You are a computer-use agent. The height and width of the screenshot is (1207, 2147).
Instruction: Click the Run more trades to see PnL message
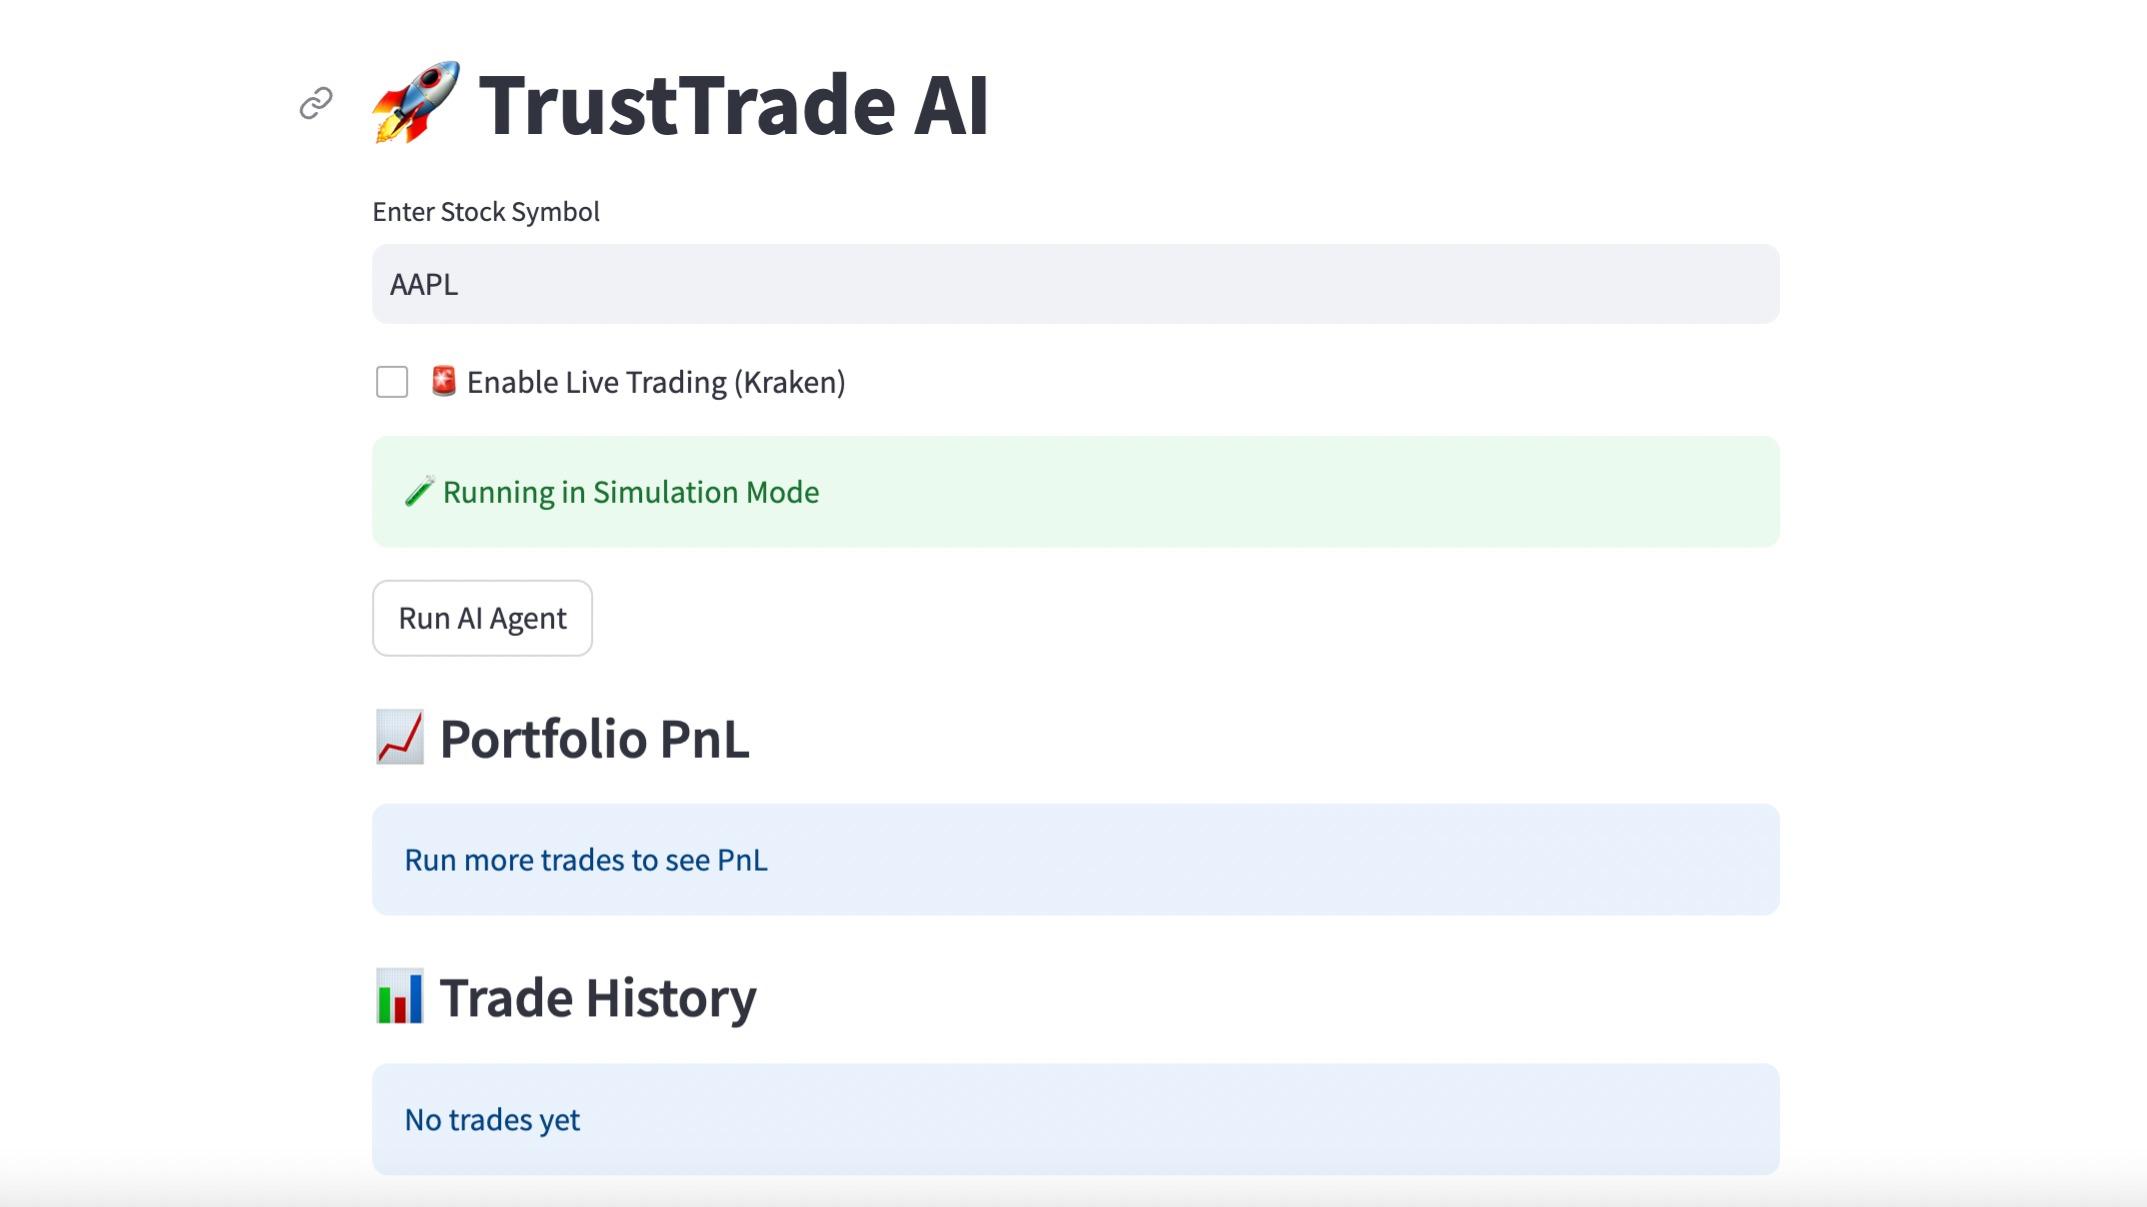586,859
